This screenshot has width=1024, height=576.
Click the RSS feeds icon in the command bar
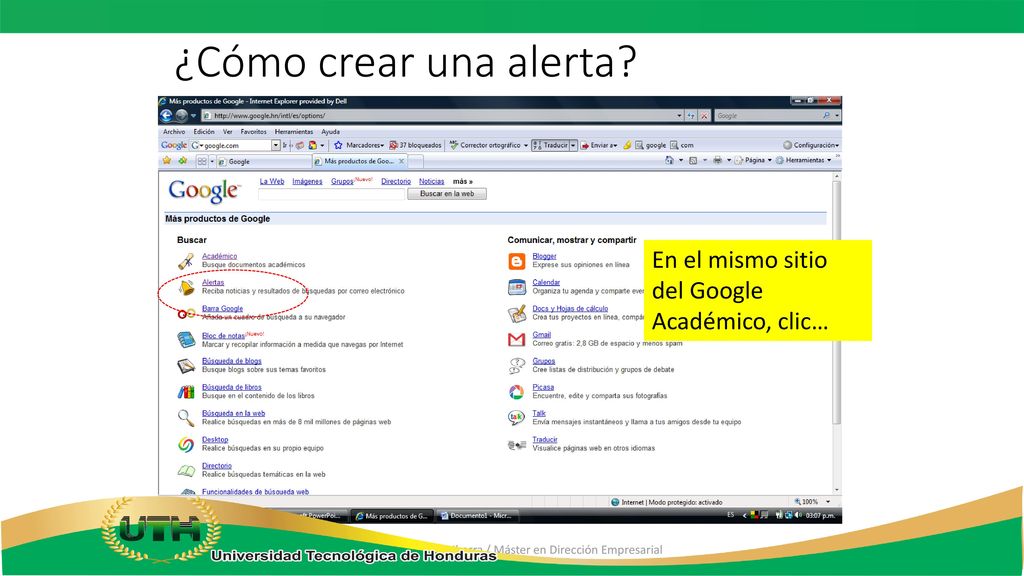point(693,160)
